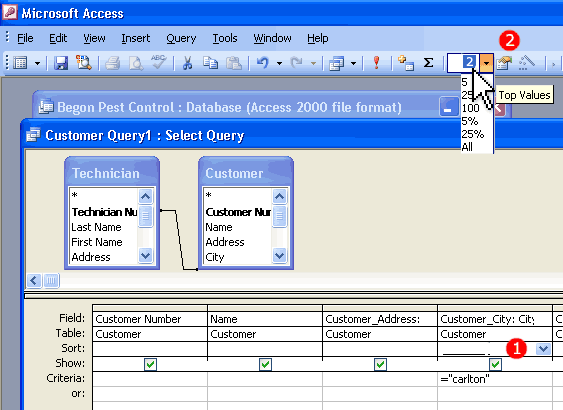Click the File Search icon
563x410 pixels.
coord(84,63)
